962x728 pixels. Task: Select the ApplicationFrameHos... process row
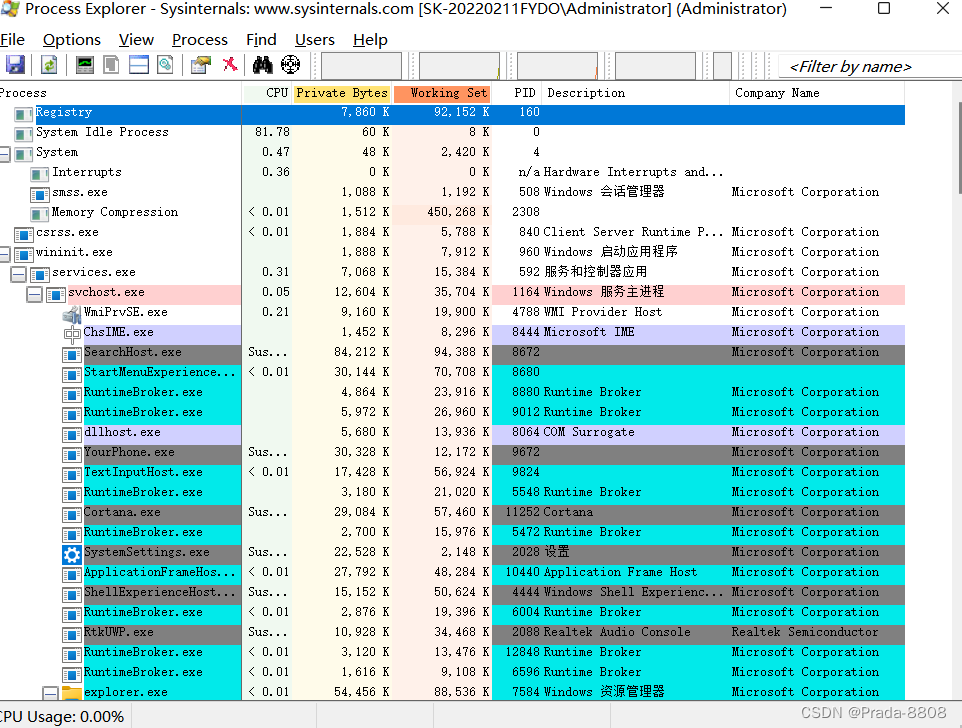452,572
